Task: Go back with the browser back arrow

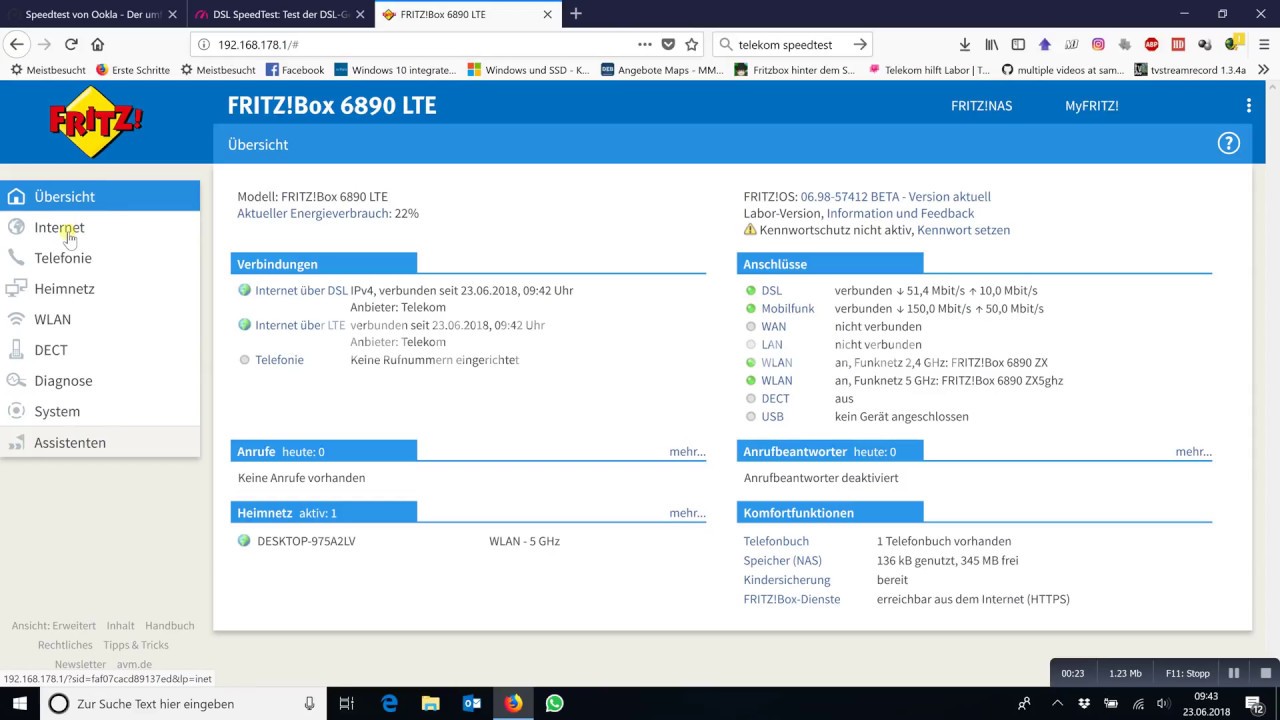Action: [x=16, y=44]
